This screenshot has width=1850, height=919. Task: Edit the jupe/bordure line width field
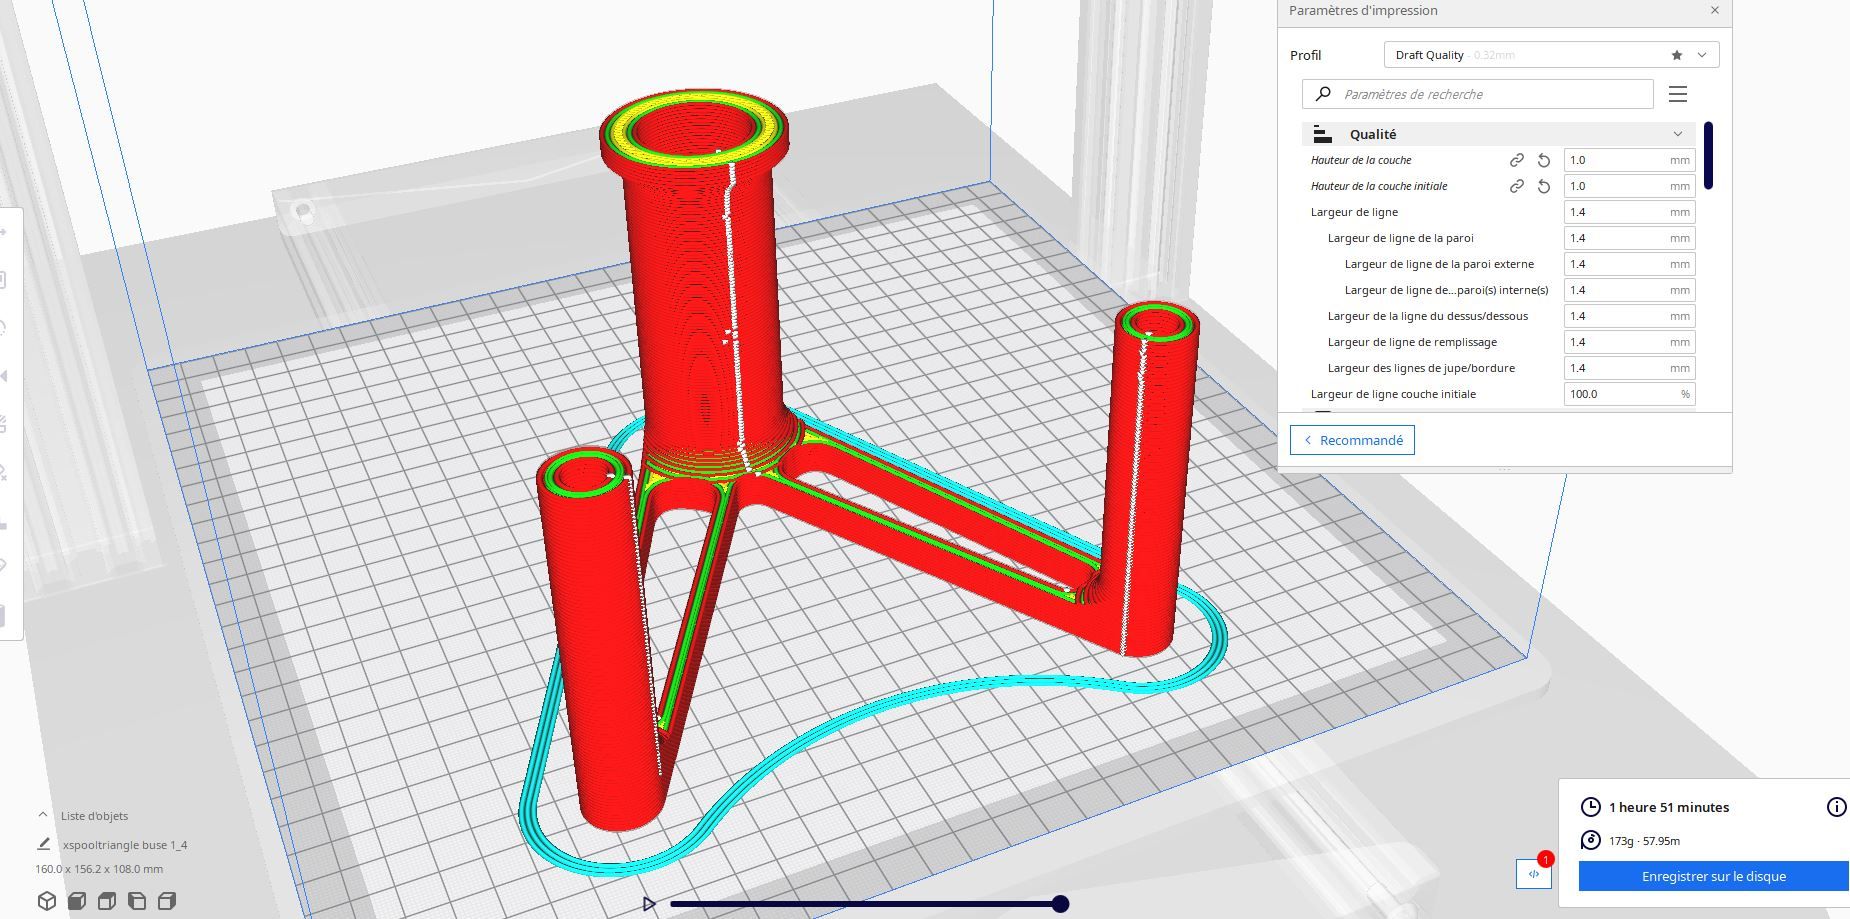pyautogui.click(x=1629, y=368)
